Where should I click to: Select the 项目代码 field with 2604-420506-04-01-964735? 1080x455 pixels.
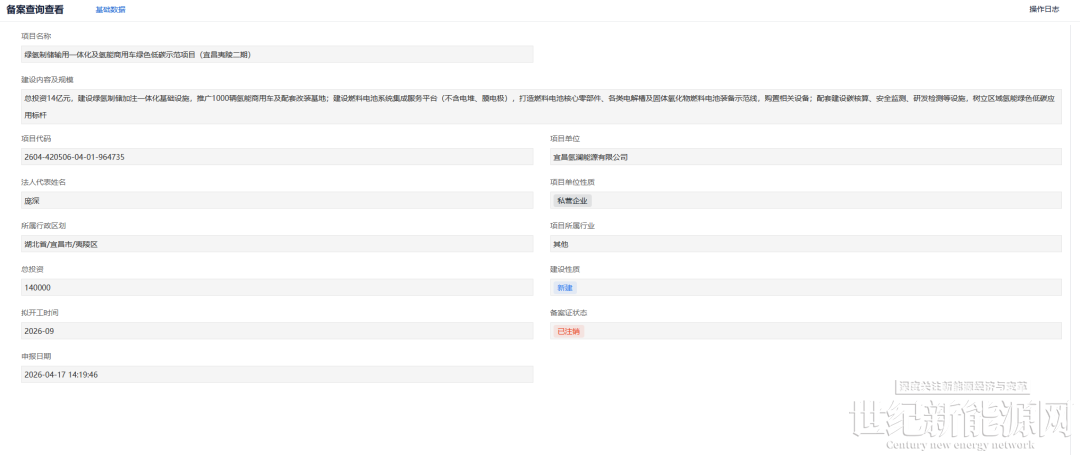click(277, 157)
